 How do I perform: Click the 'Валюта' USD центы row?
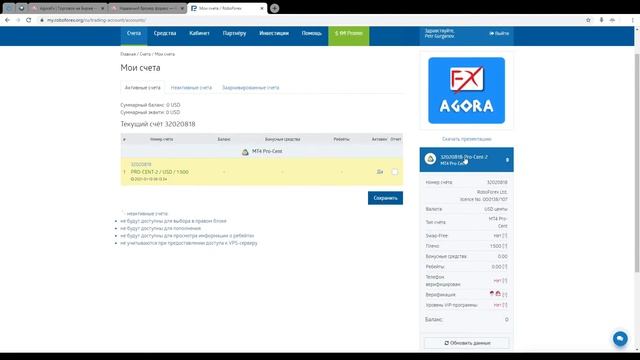(467, 209)
